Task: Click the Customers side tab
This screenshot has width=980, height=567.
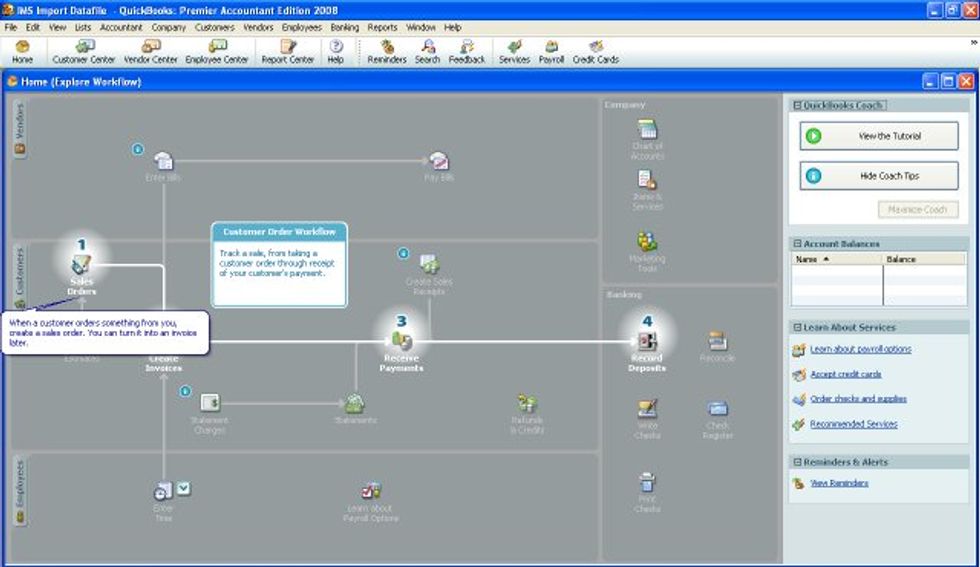Action: [x=20, y=277]
